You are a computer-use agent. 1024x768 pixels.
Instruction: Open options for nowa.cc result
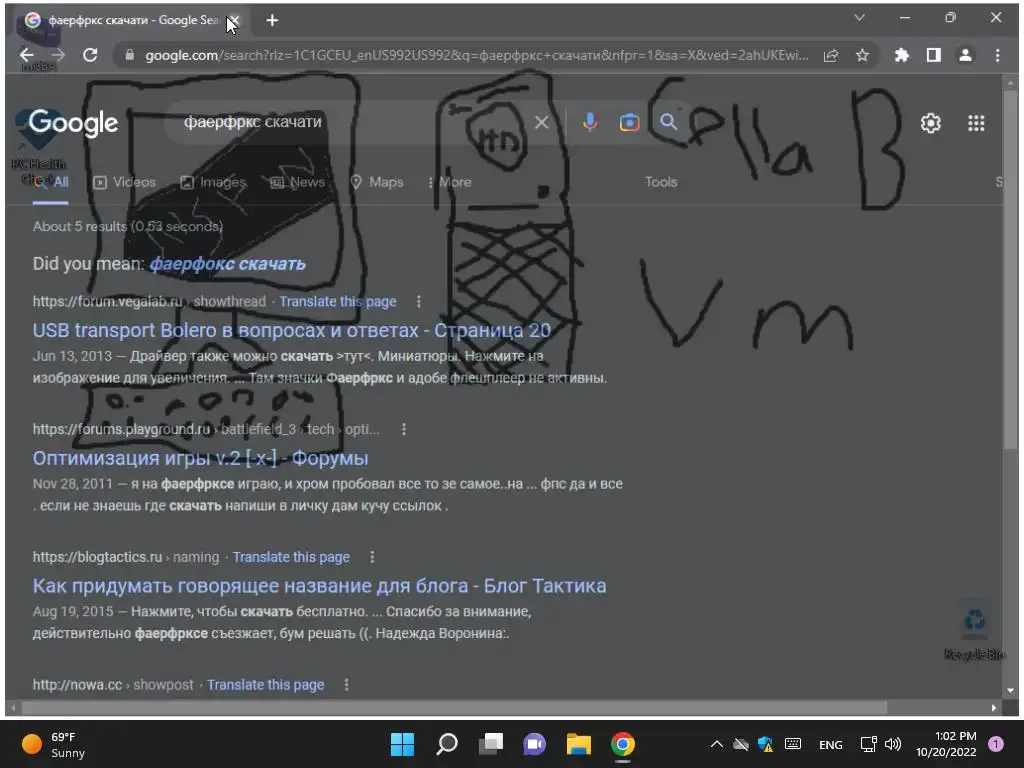click(346, 684)
